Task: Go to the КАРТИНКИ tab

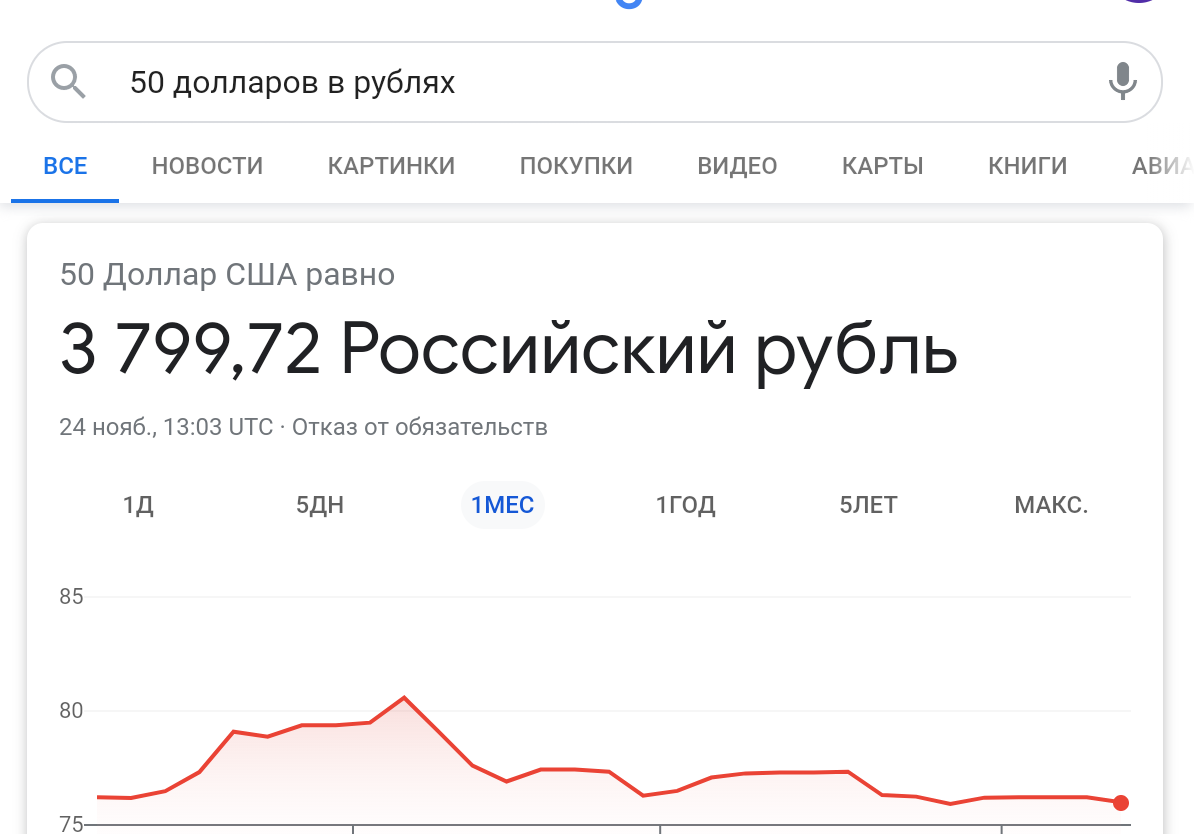Action: [x=391, y=166]
